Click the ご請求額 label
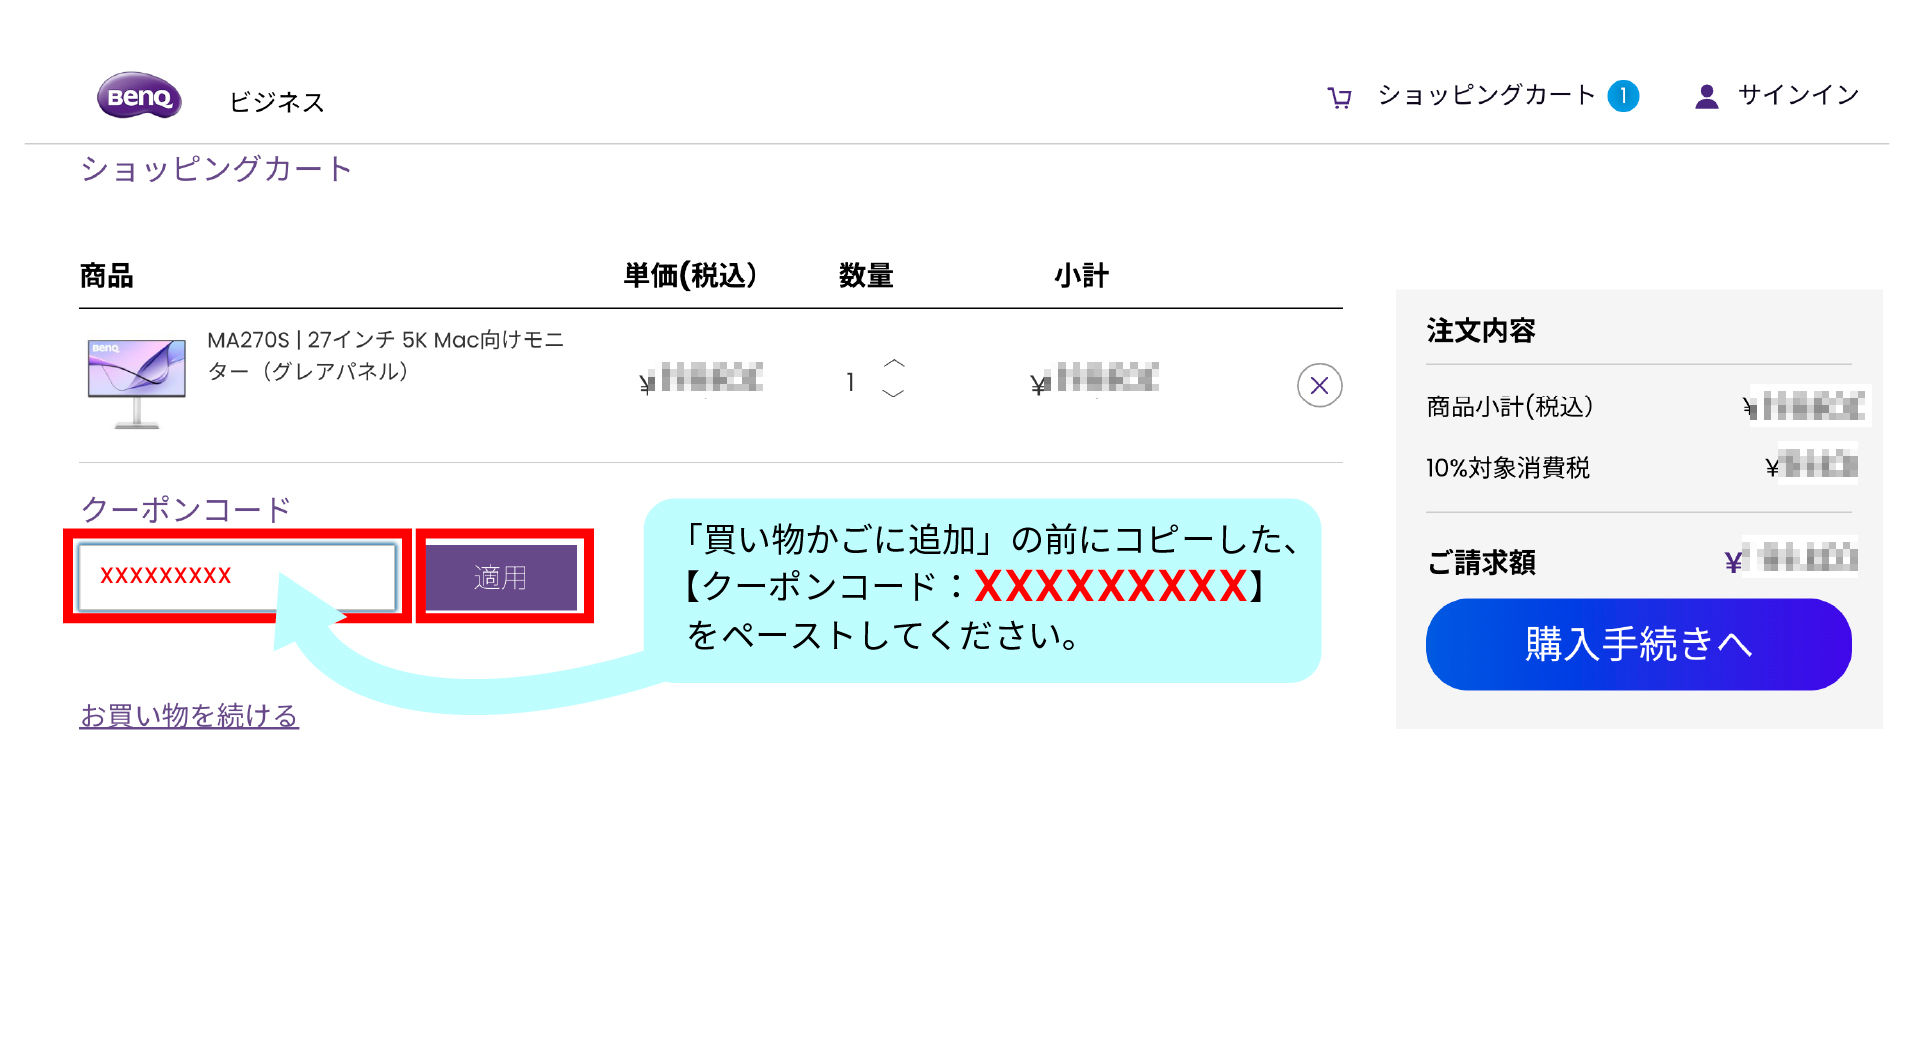 [x=1481, y=563]
